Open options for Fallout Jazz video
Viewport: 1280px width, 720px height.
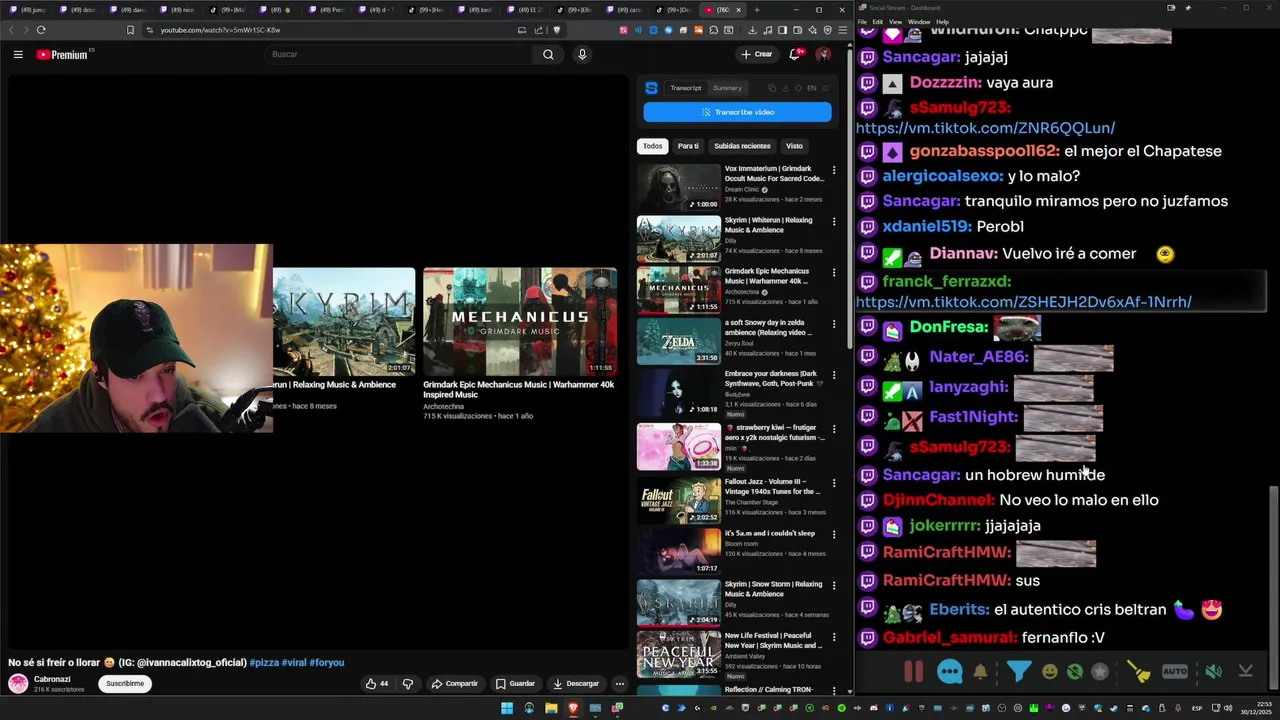pos(834,483)
